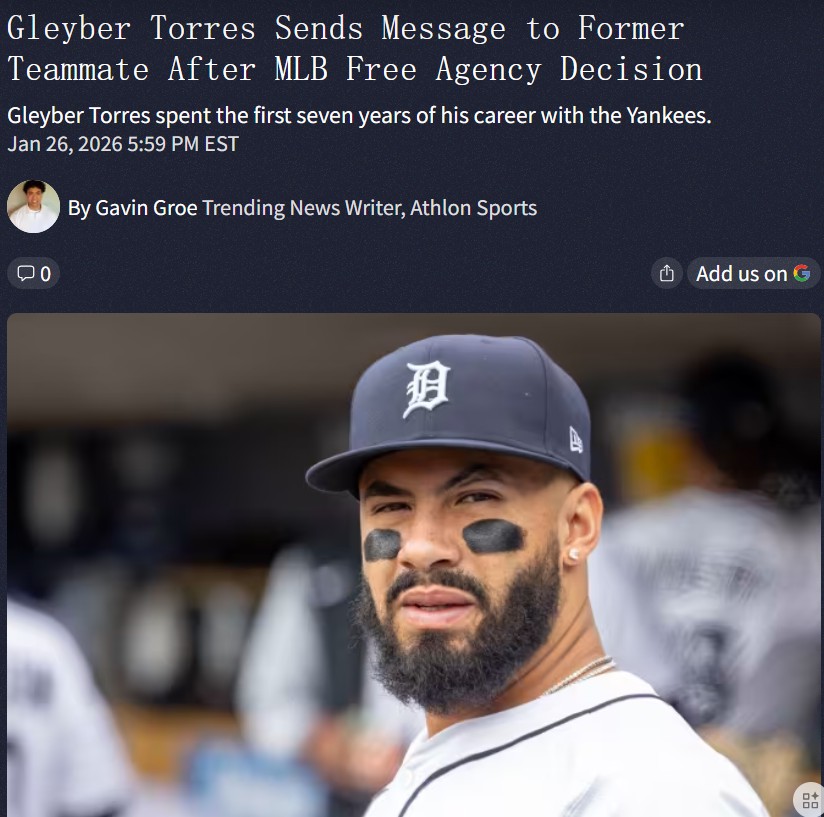Open the Gavin Groe author link

click(146, 208)
